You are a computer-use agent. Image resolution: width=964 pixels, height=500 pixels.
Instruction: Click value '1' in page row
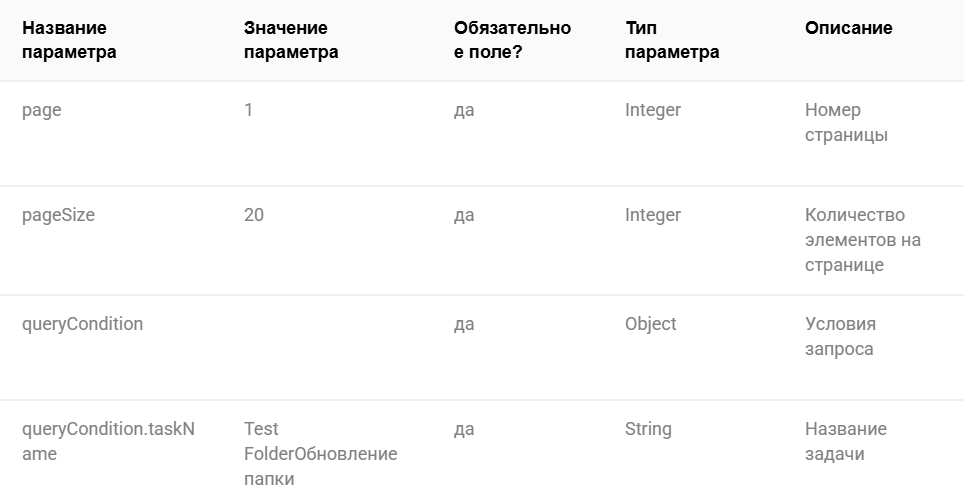pyautogui.click(x=248, y=110)
